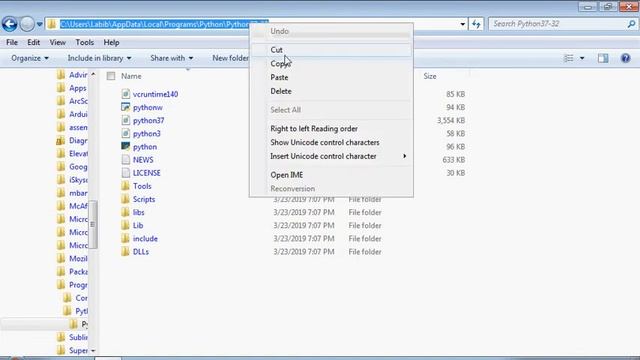
Task: Expand the address bar history dropdown
Action: pyautogui.click(x=462, y=24)
